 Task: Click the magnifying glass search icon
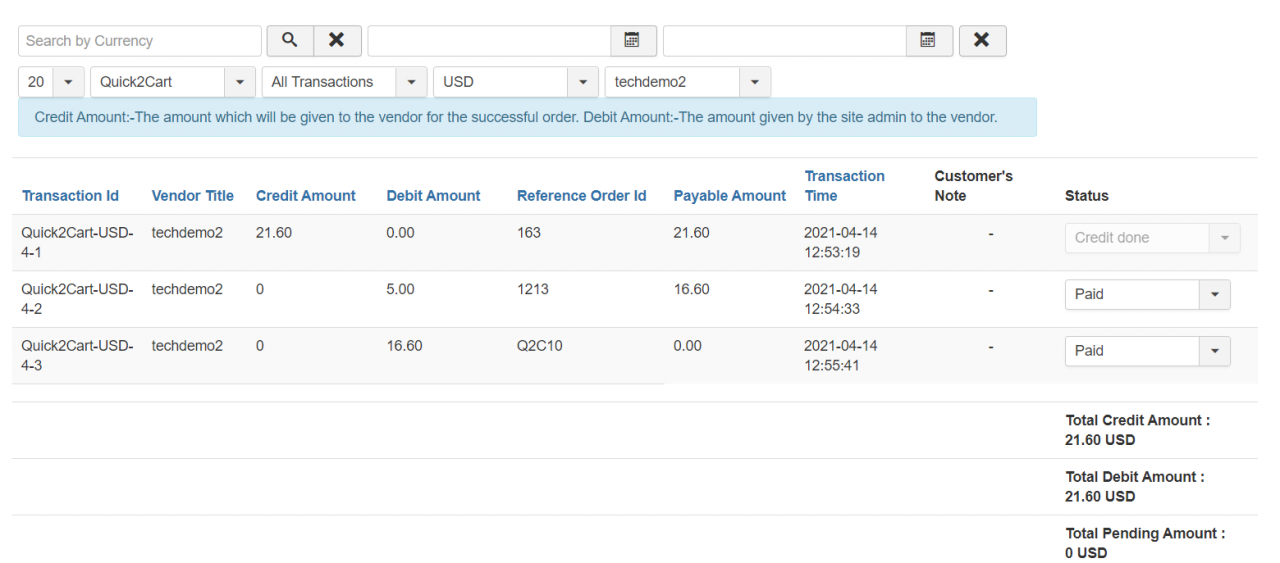point(289,40)
